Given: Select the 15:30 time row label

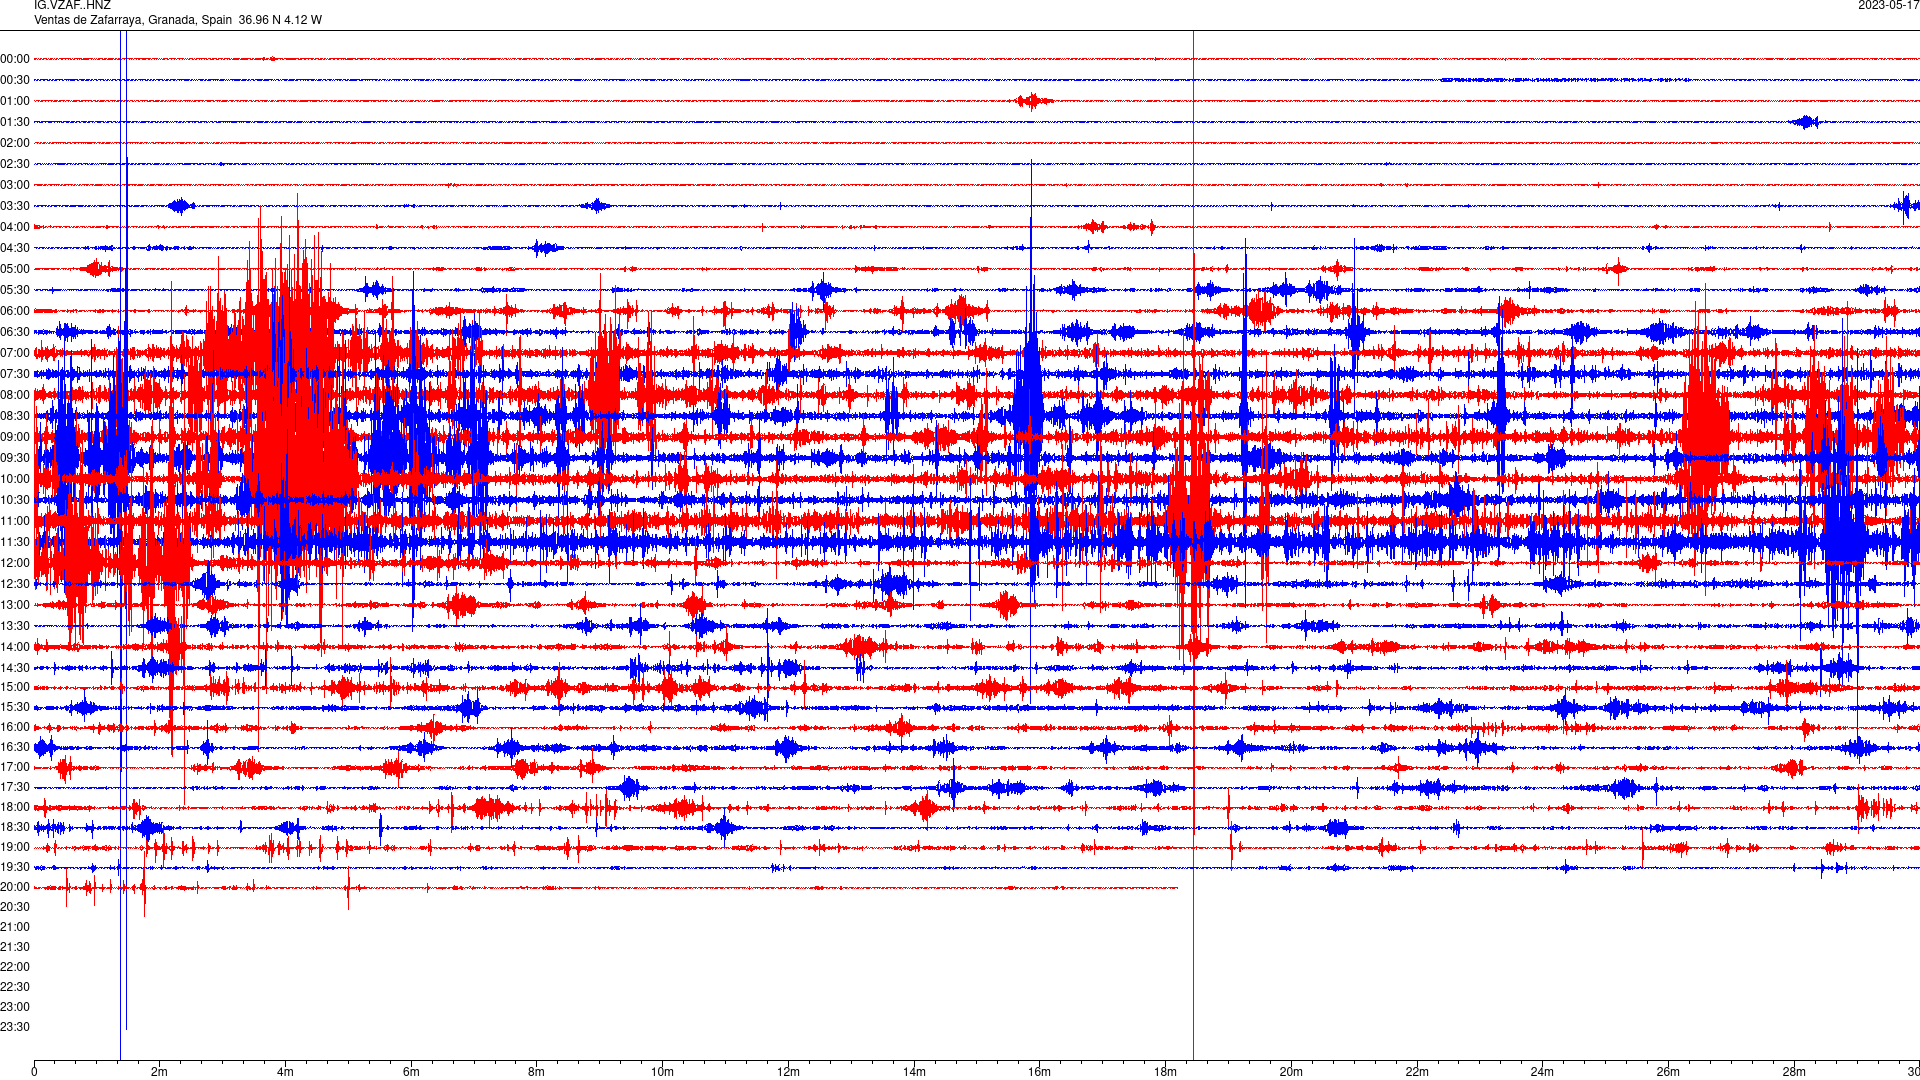Looking at the screenshot, I should (x=15, y=707).
